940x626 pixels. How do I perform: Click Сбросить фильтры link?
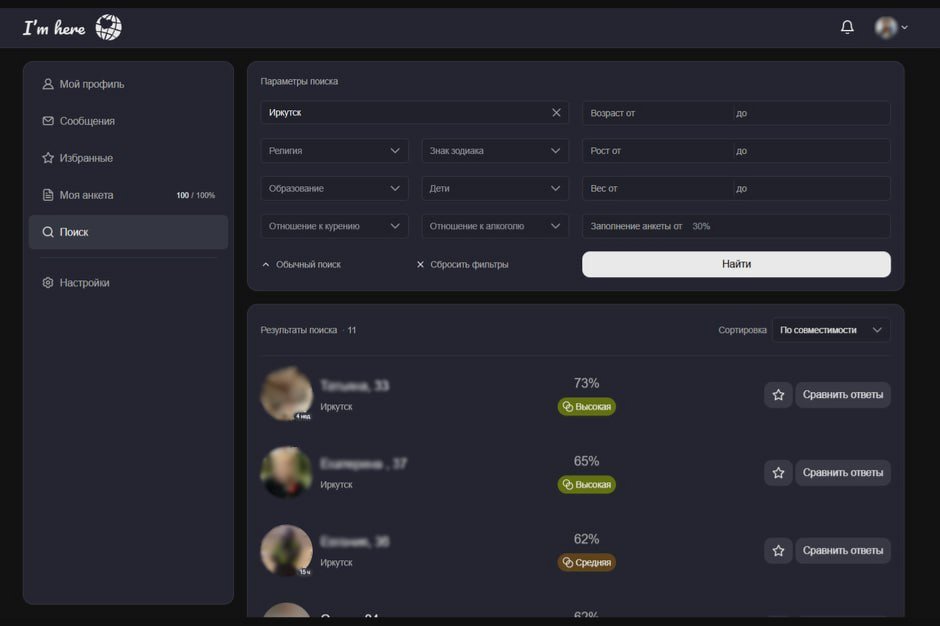[462, 264]
